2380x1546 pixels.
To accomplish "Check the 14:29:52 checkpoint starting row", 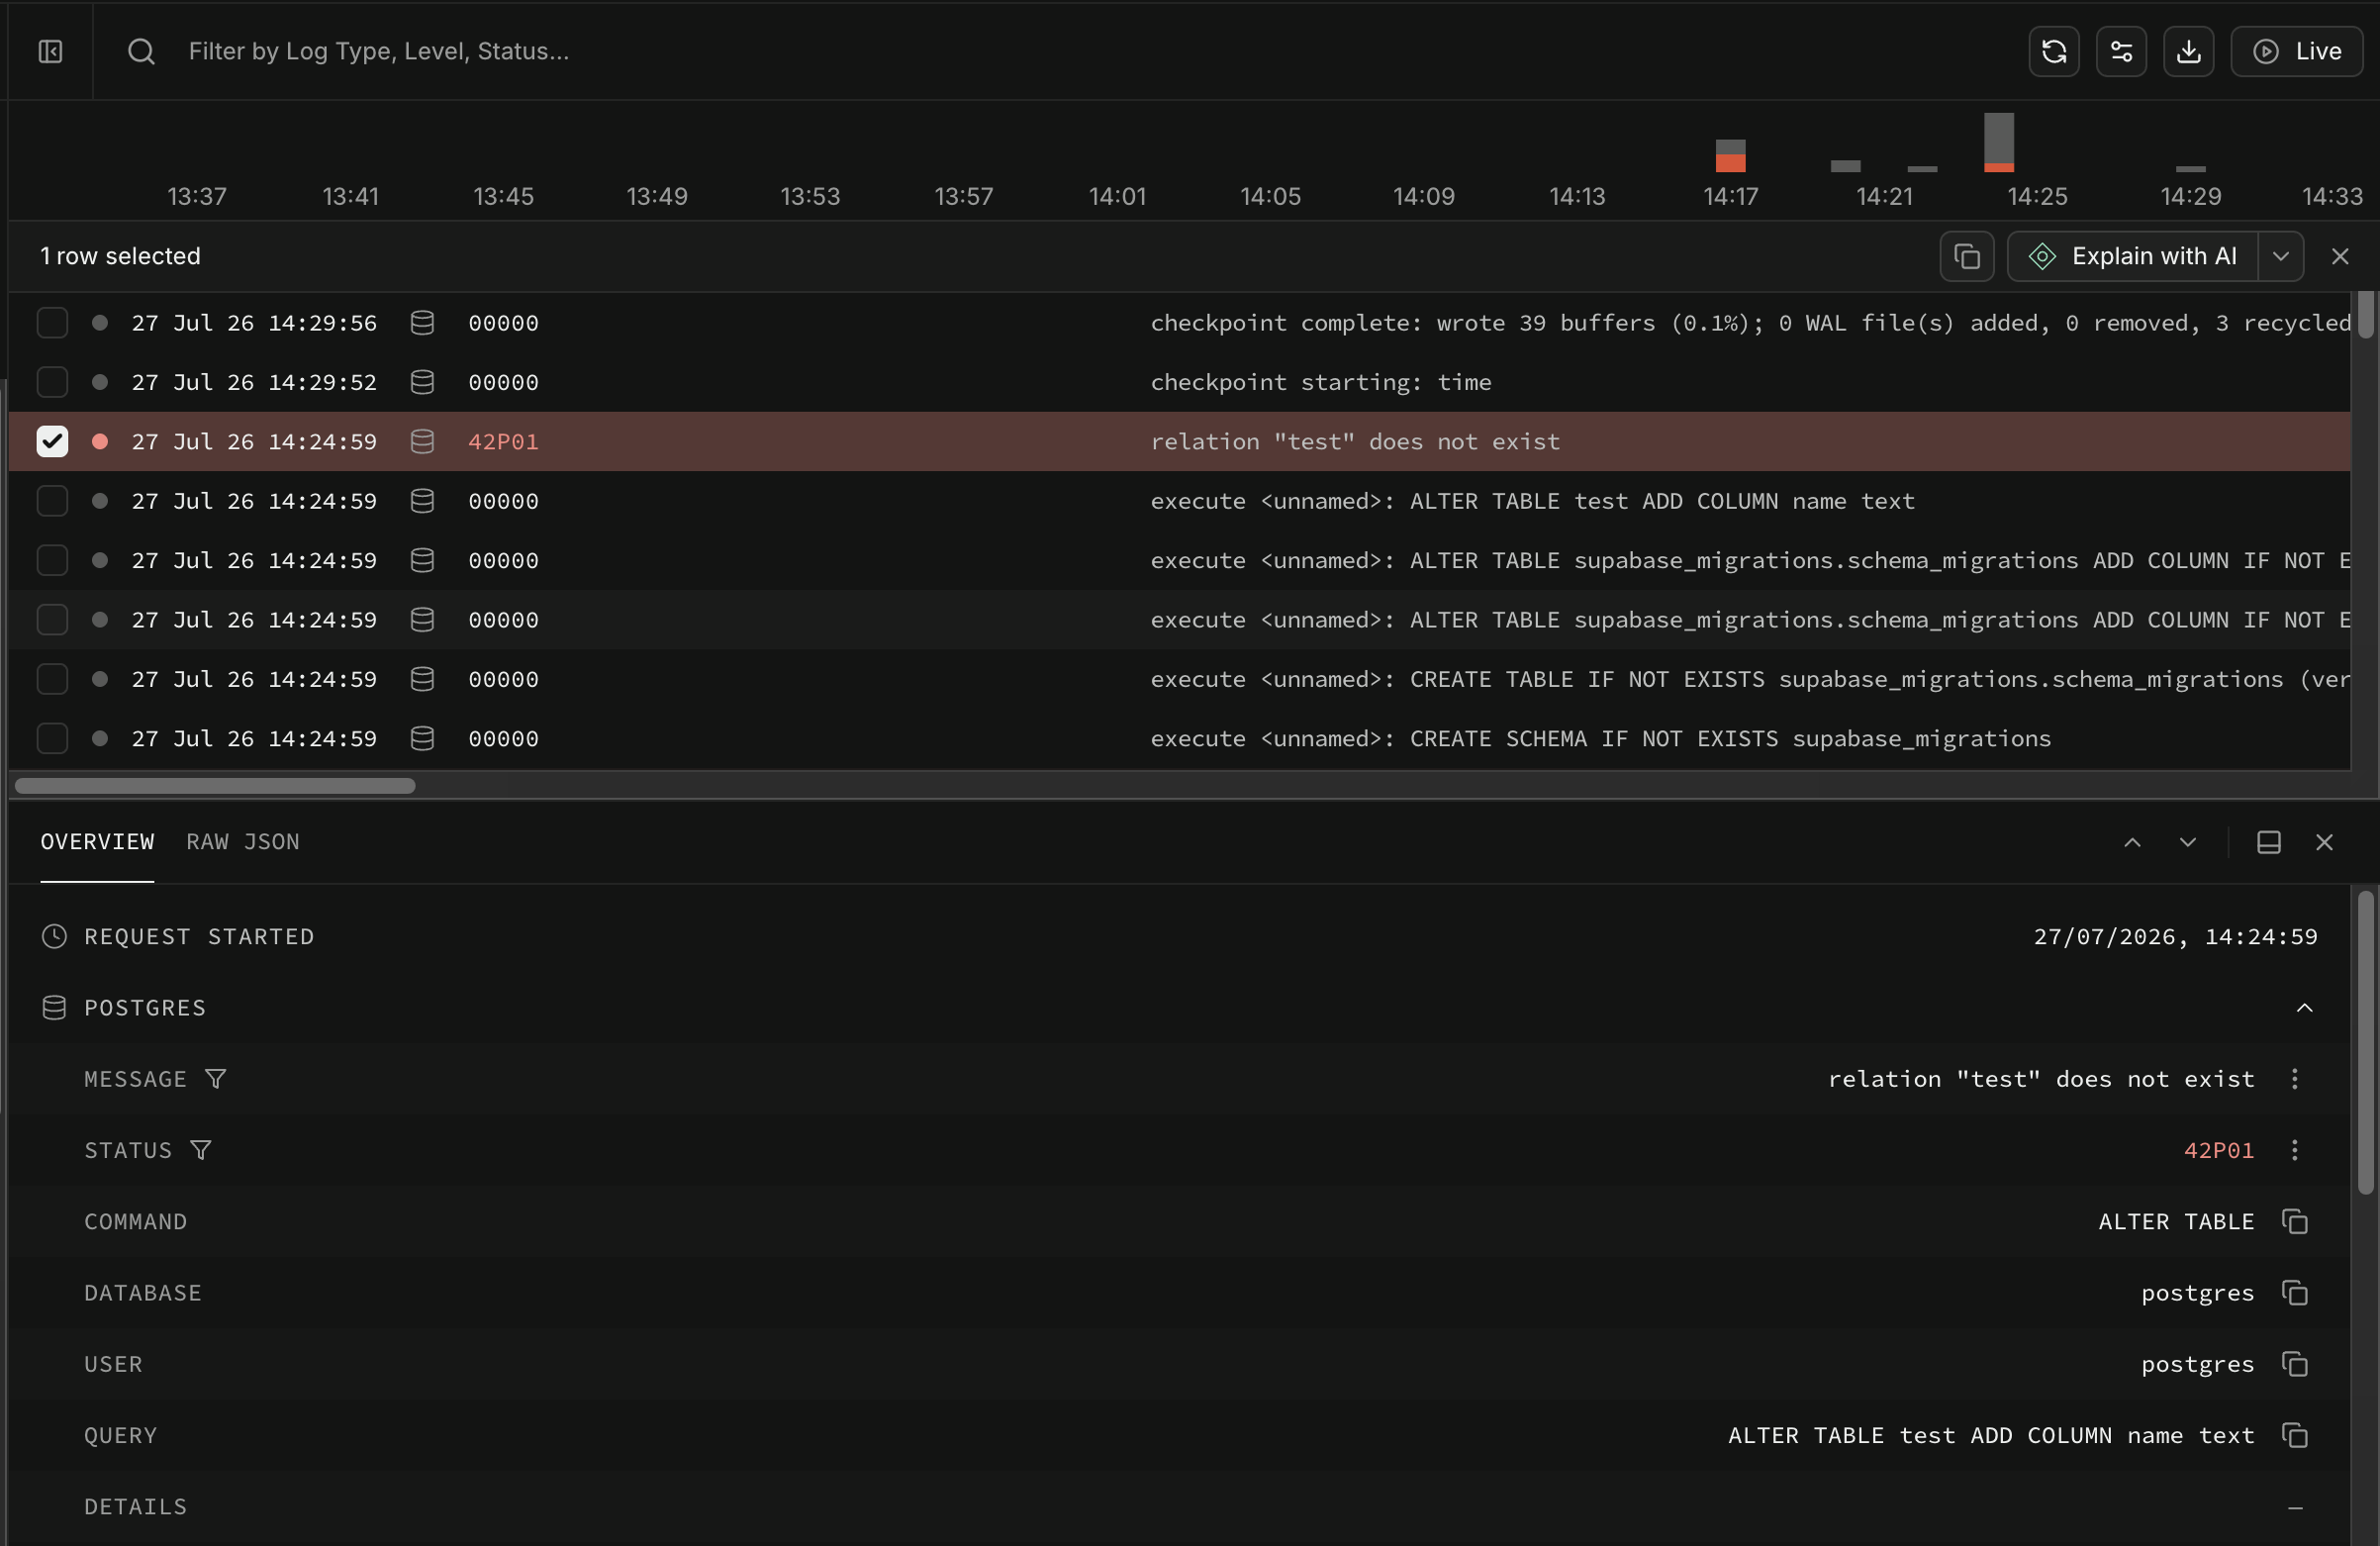I will point(52,382).
